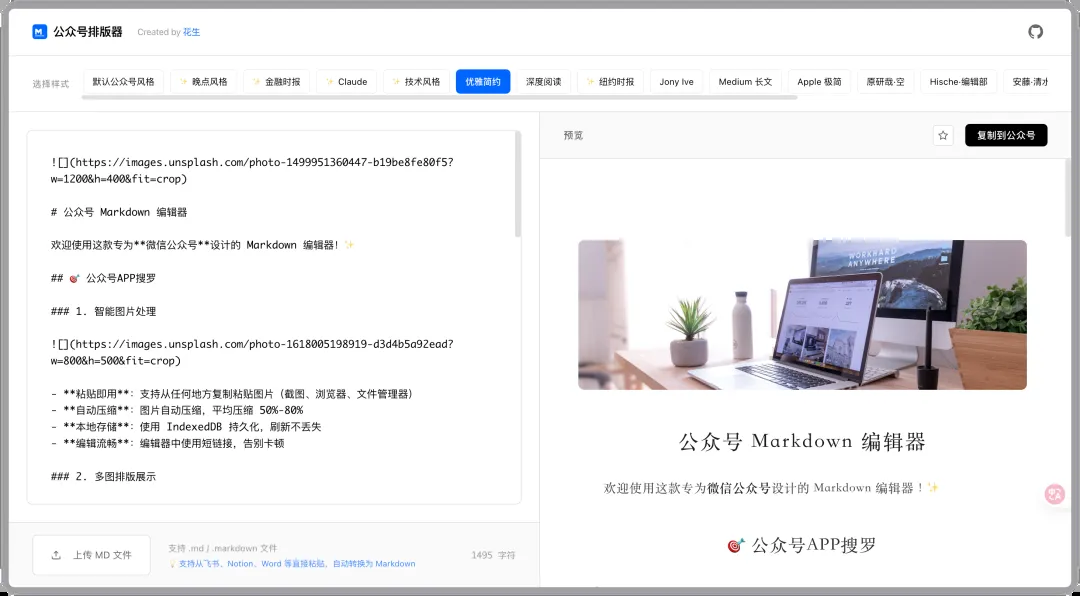Apply the Medium 长文 style
The image size is (1080, 596).
coord(745,82)
